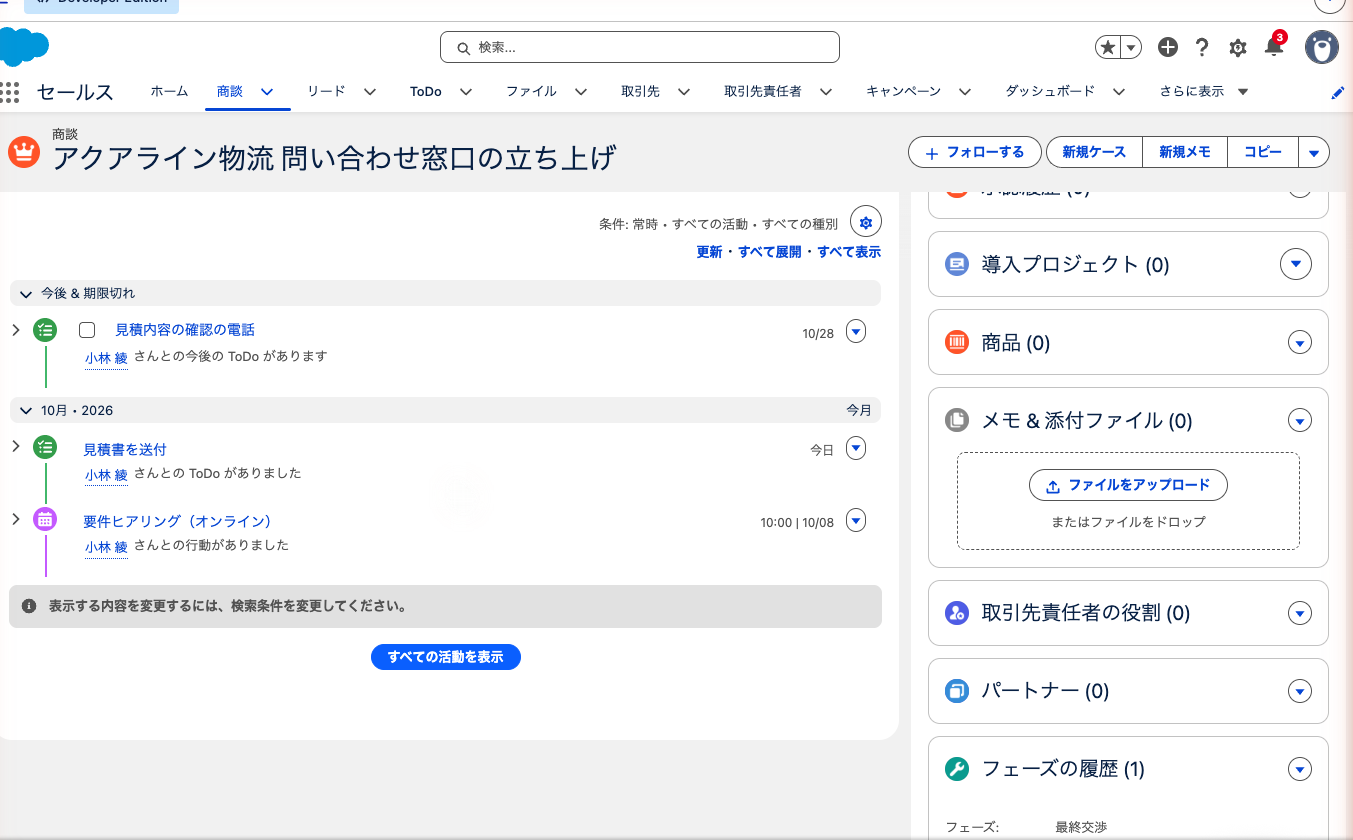Click the フォローする button
This screenshot has height=840, width=1353.
[x=975, y=153]
